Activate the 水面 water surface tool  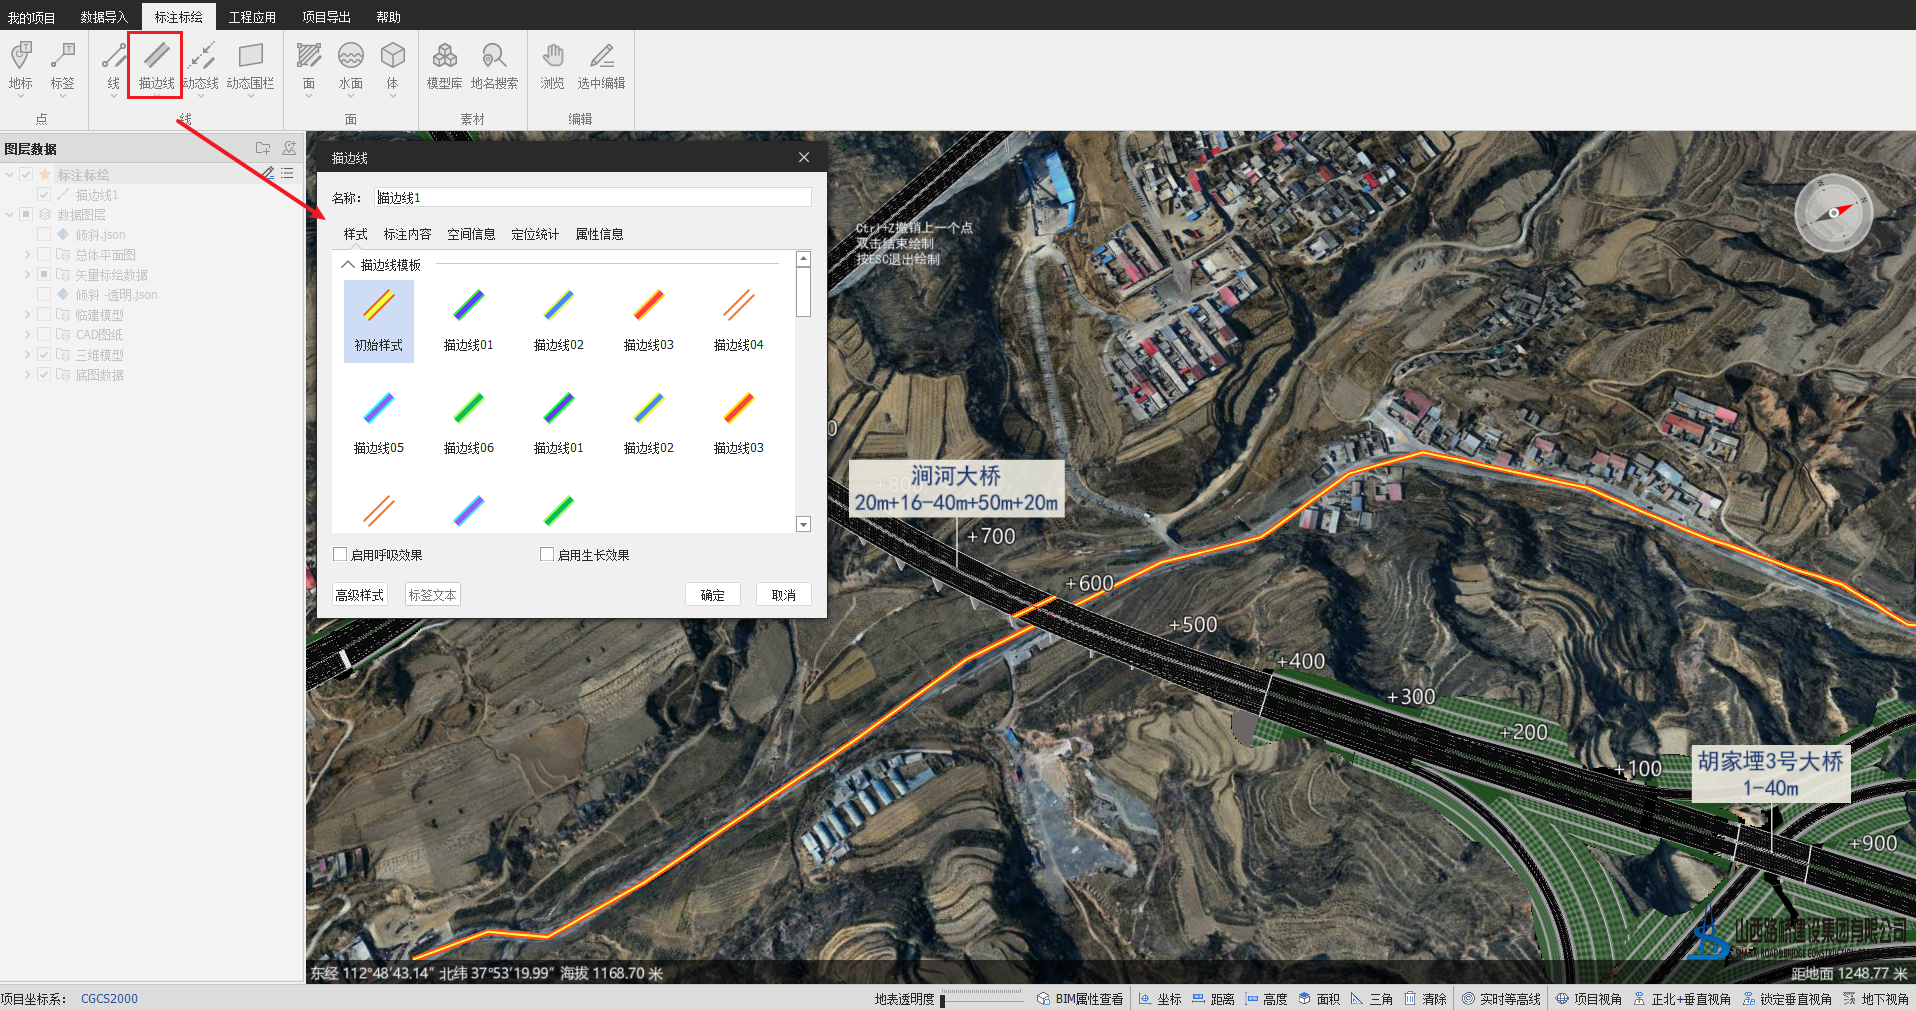351,65
